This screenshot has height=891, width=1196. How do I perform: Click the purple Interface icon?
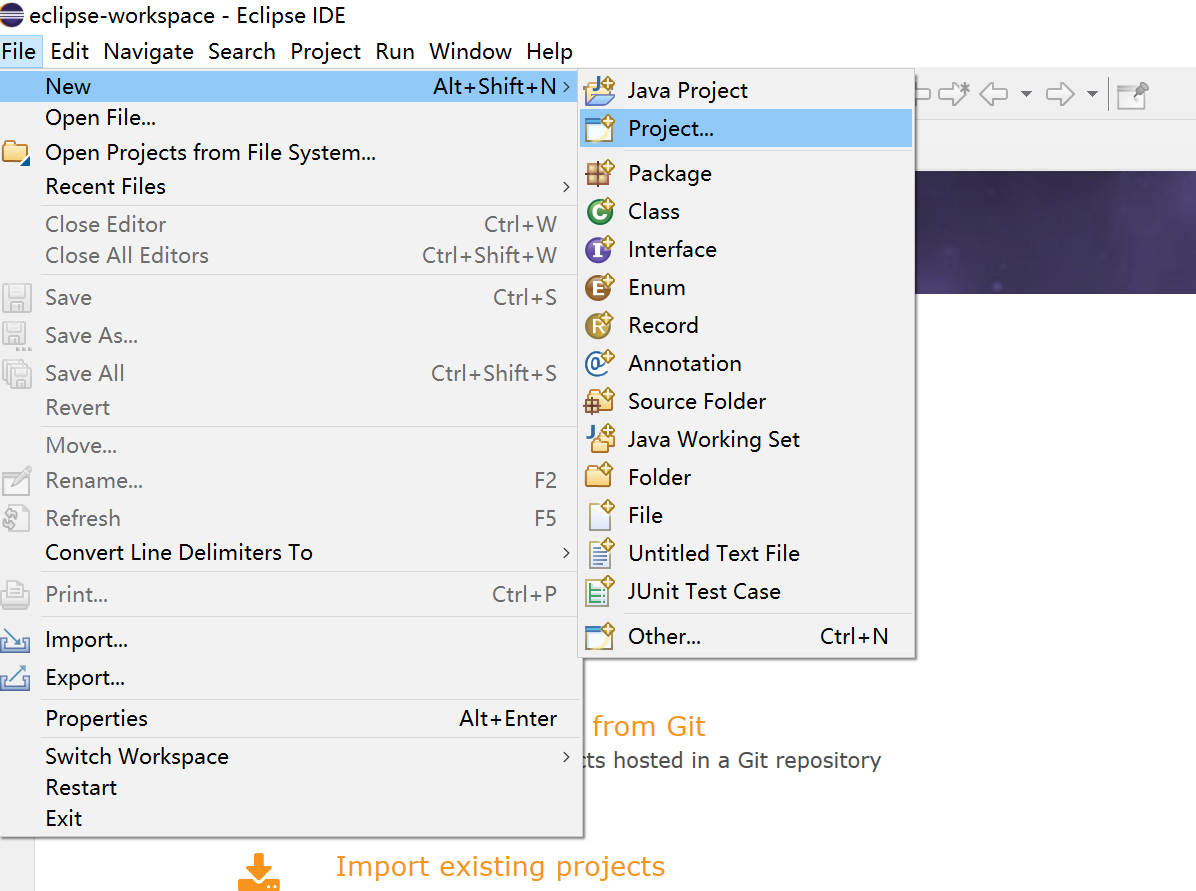600,249
